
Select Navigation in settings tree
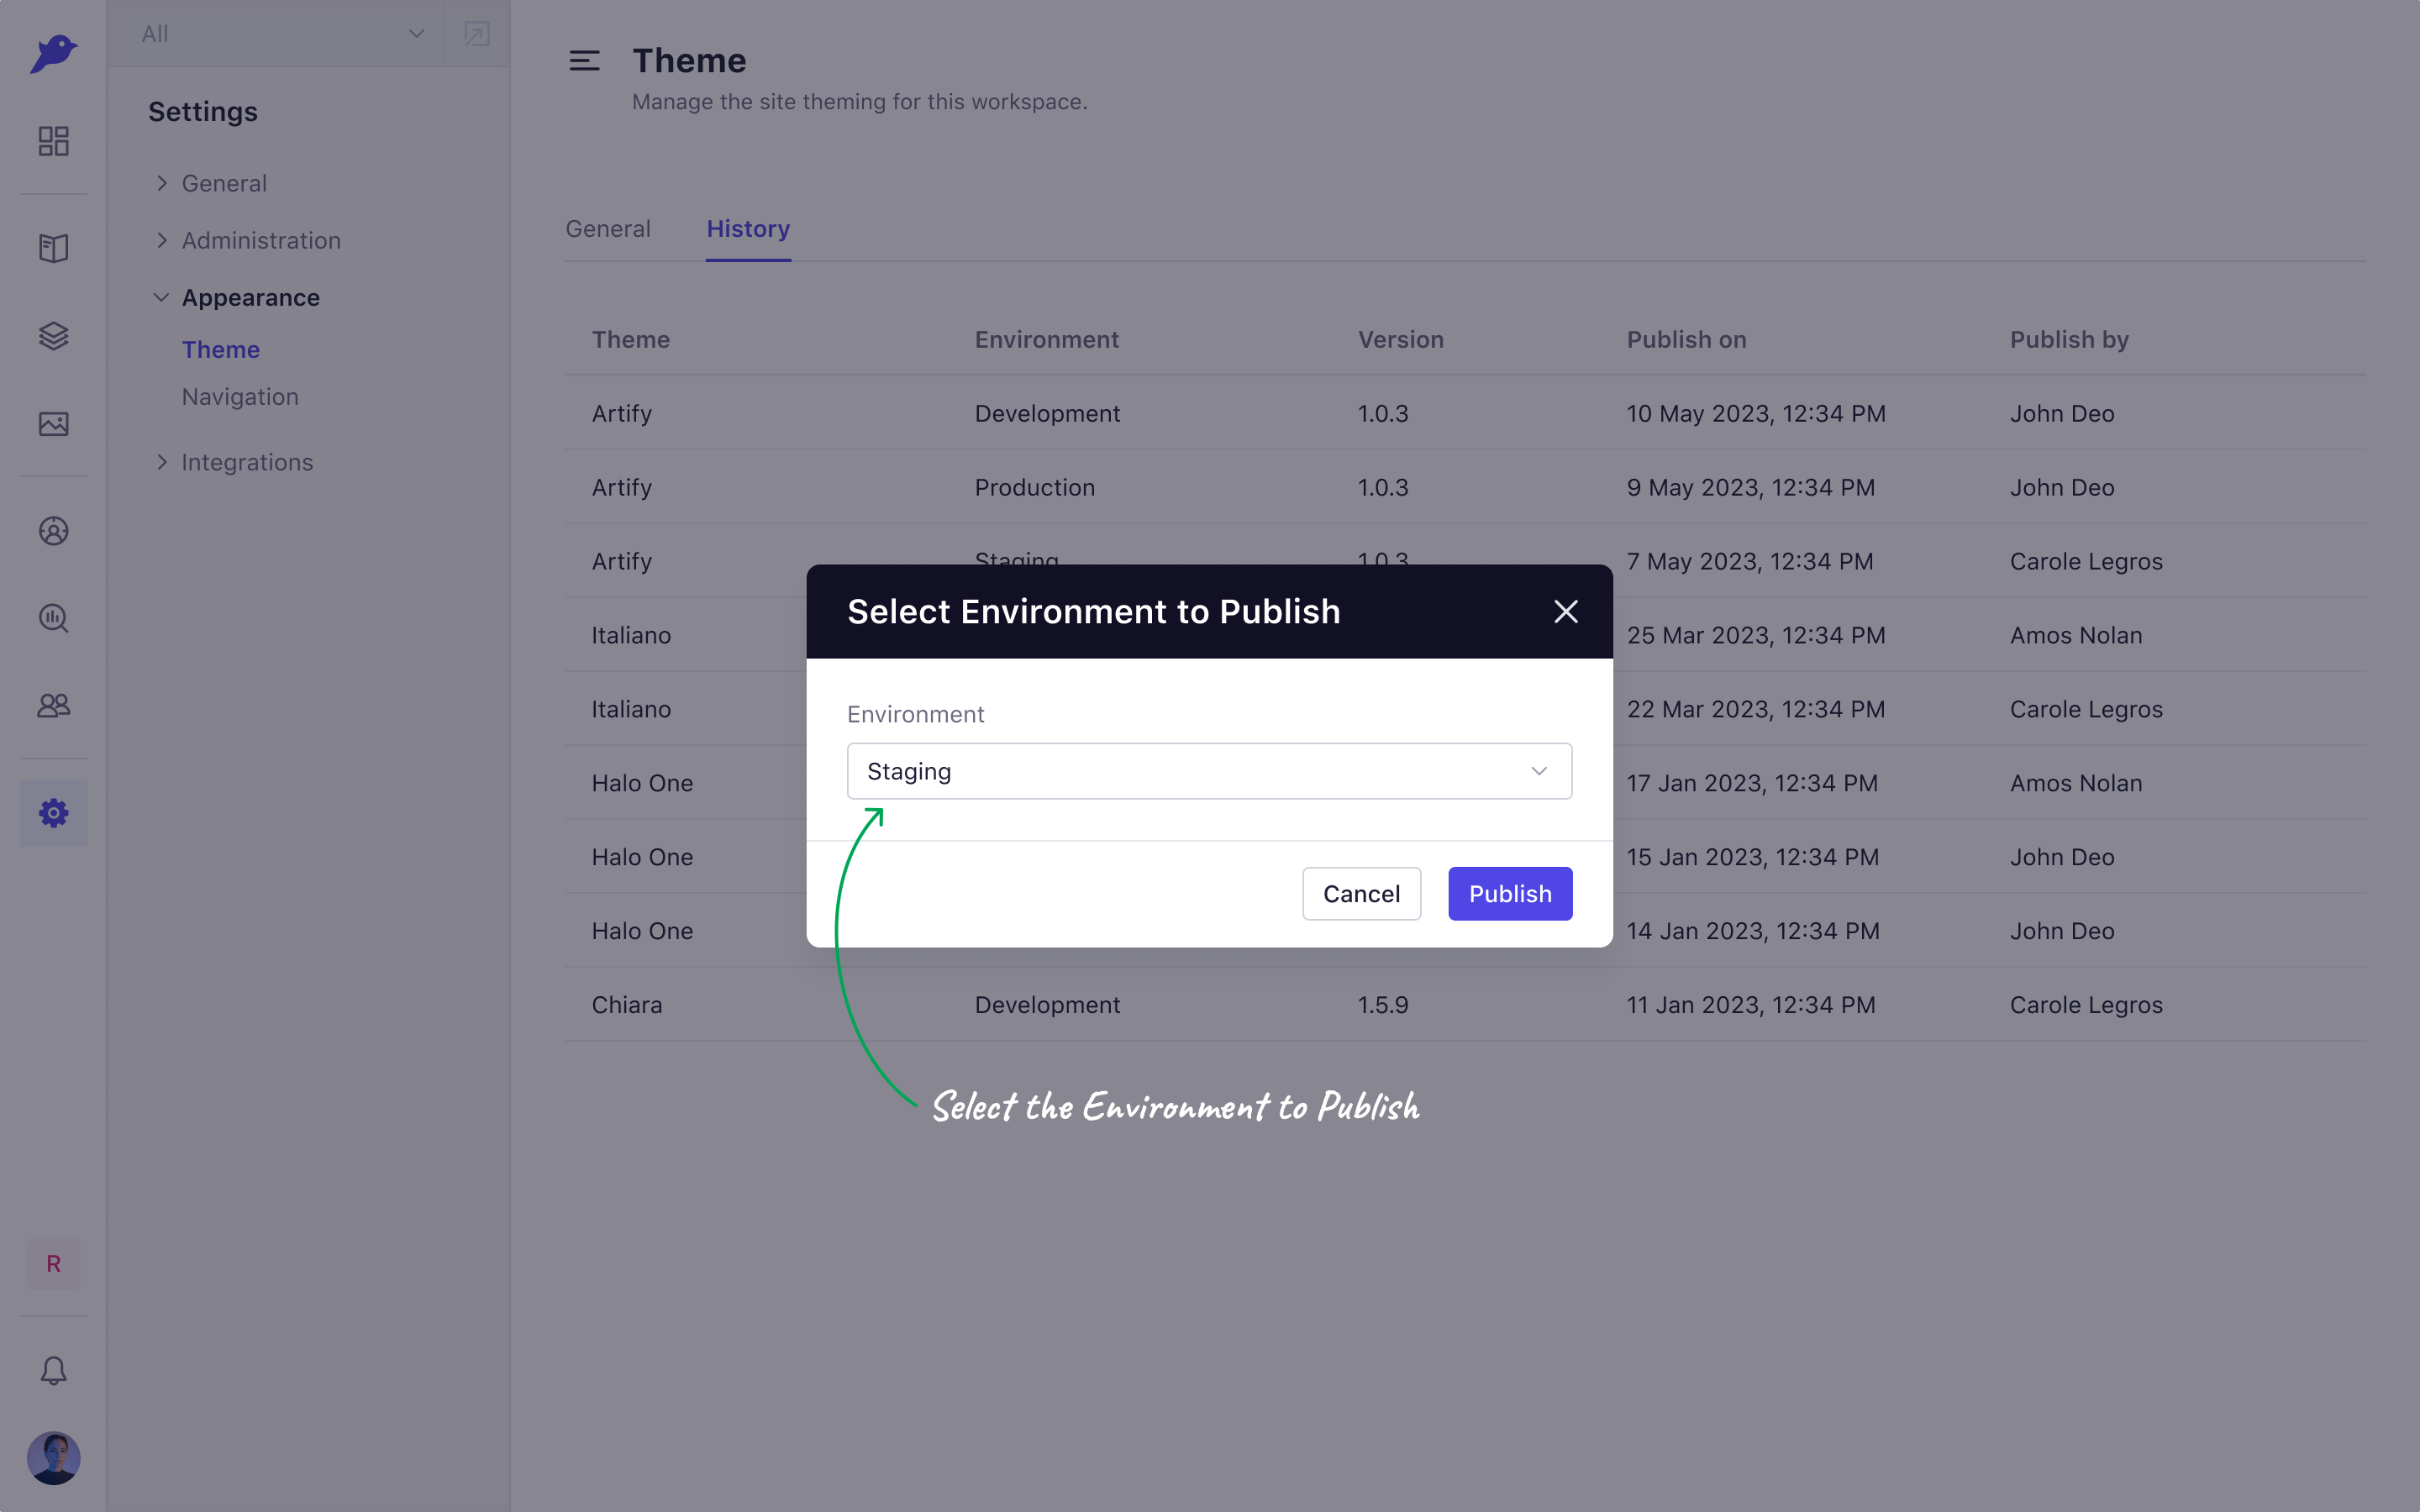pos(240,396)
